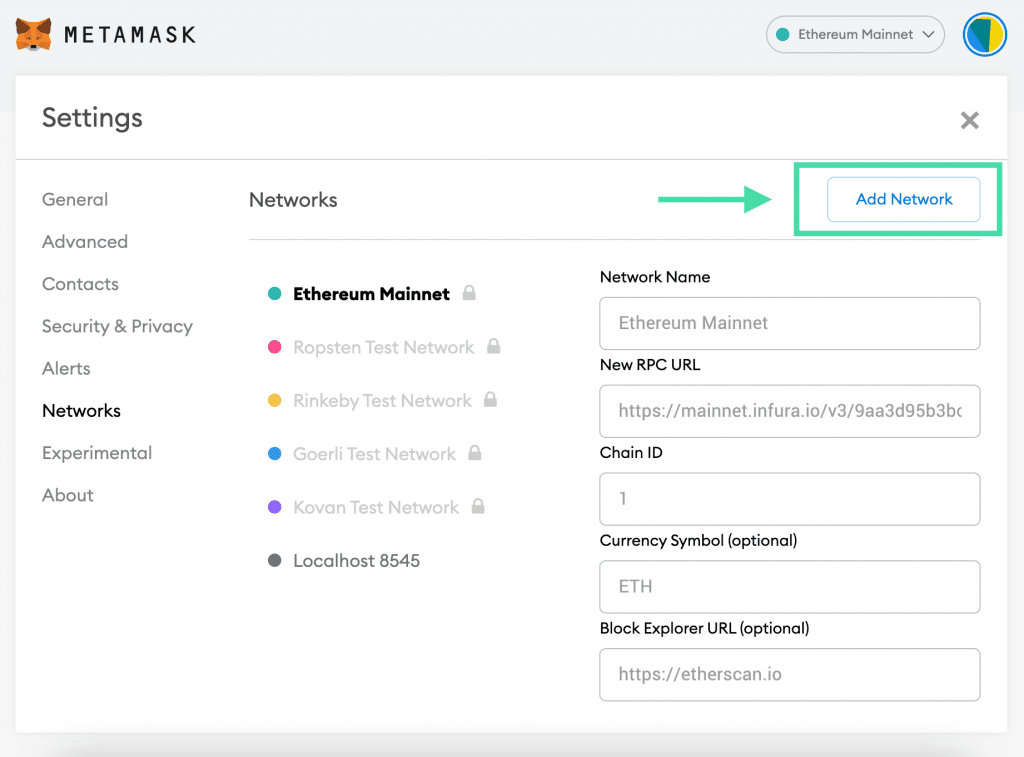The height and width of the screenshot is (757, 1024).
Task: Open the Alerts settings tab
Action: tap(66, 368)
